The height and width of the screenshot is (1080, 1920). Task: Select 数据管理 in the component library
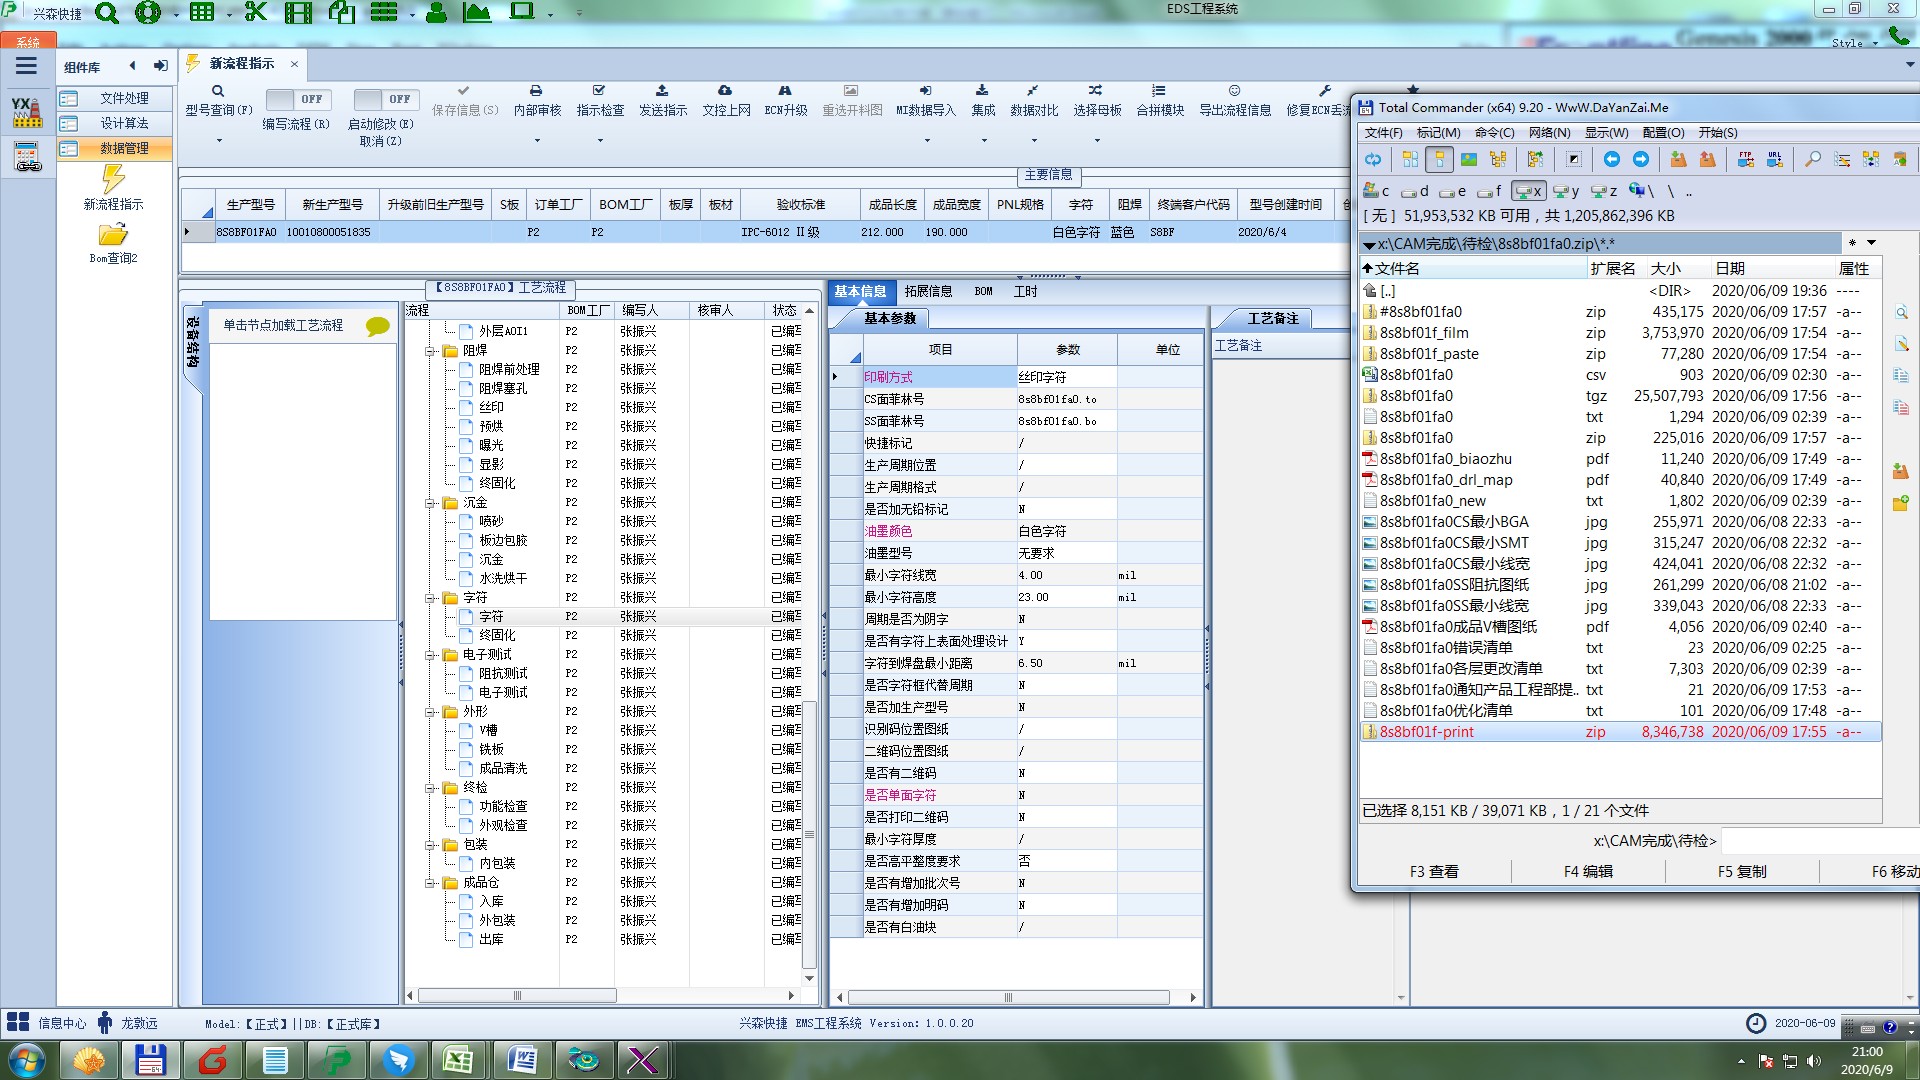[x=123, y=148]
